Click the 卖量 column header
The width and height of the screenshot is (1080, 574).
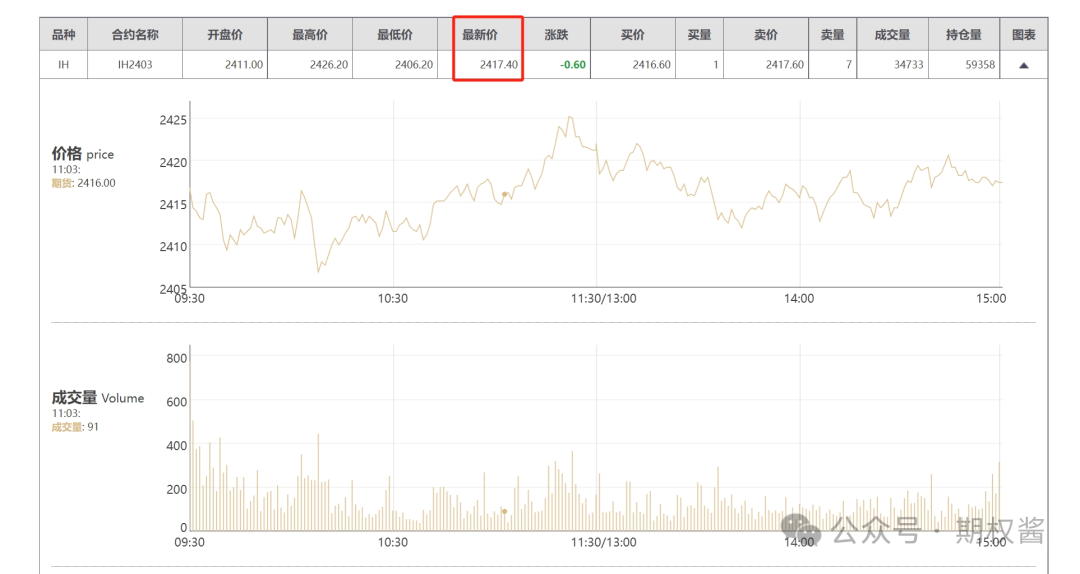point(833,34)
